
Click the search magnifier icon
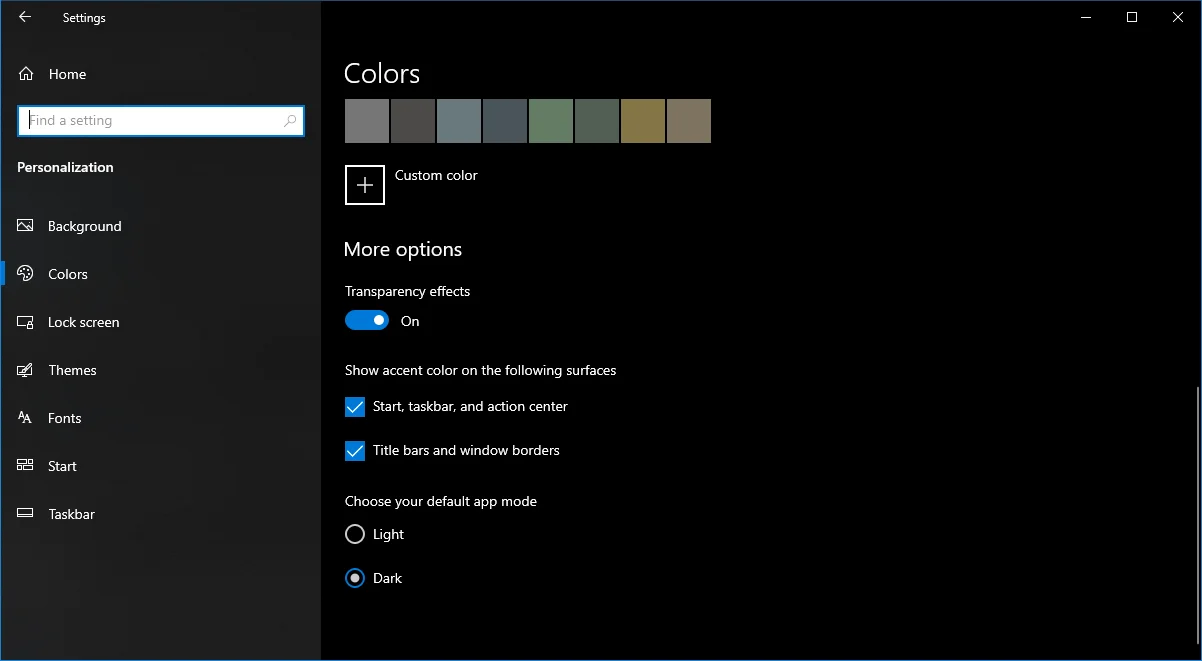pos(290,121)
